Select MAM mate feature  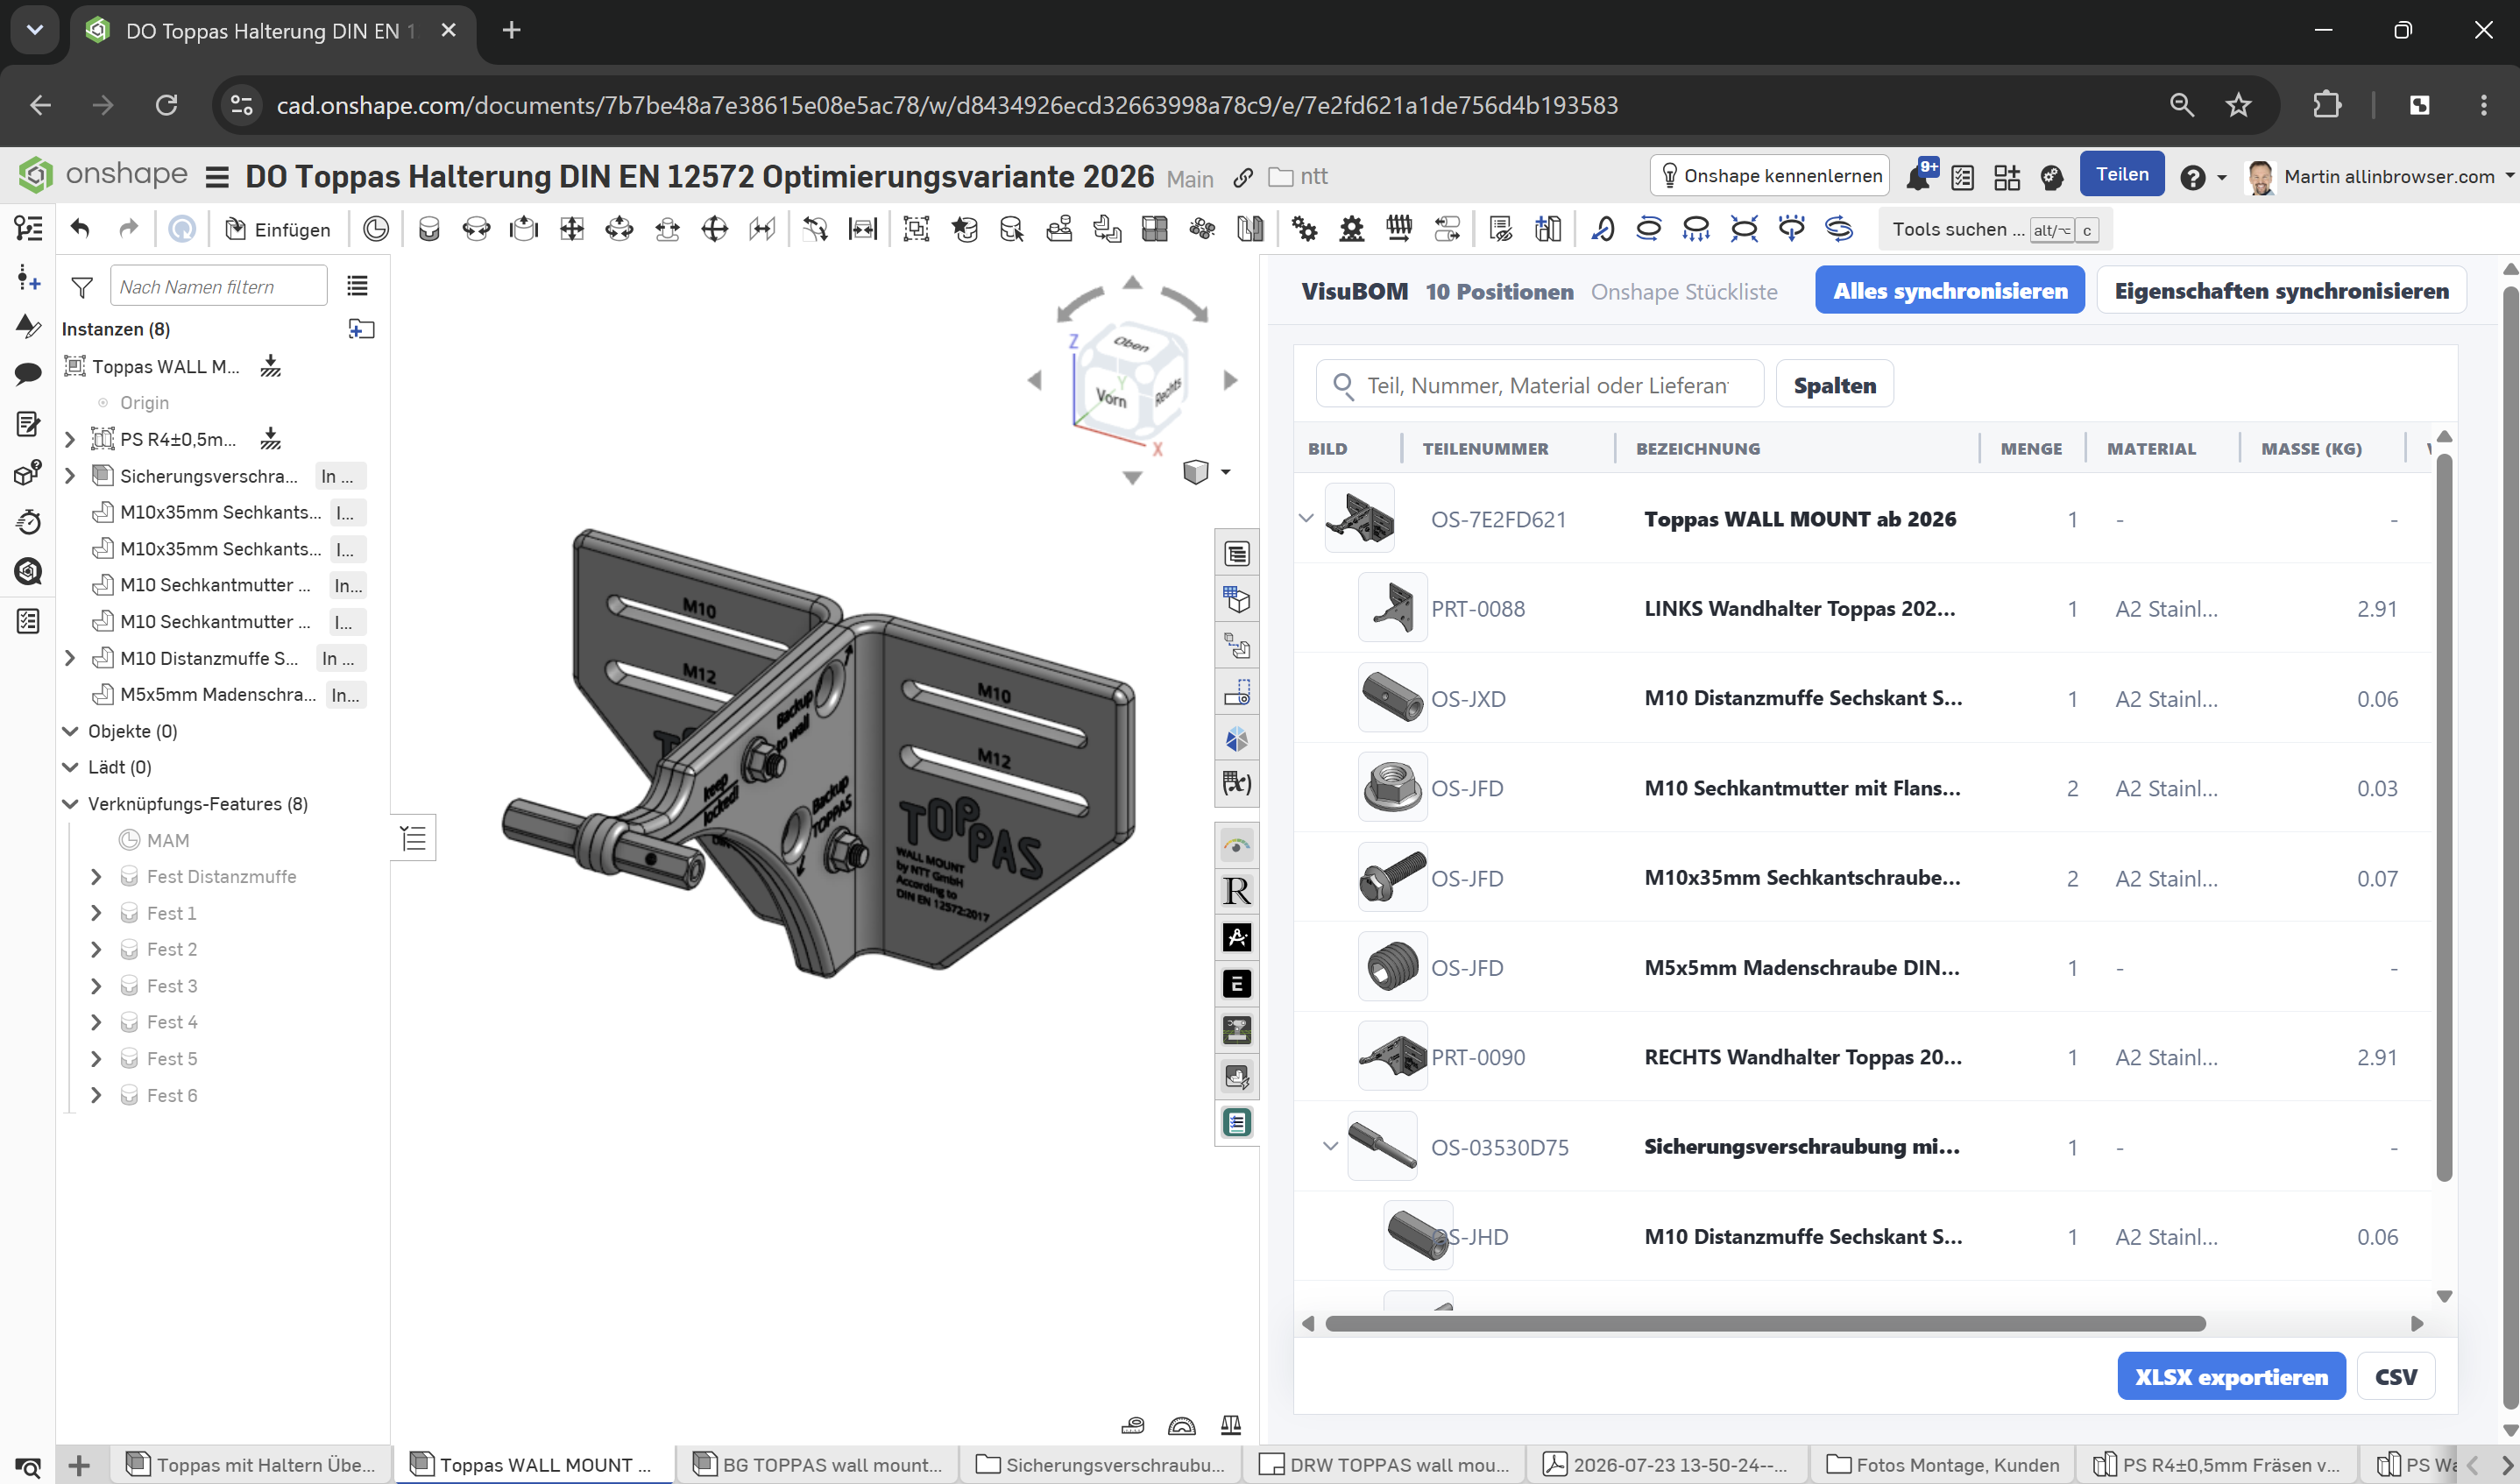click(167, 840)
